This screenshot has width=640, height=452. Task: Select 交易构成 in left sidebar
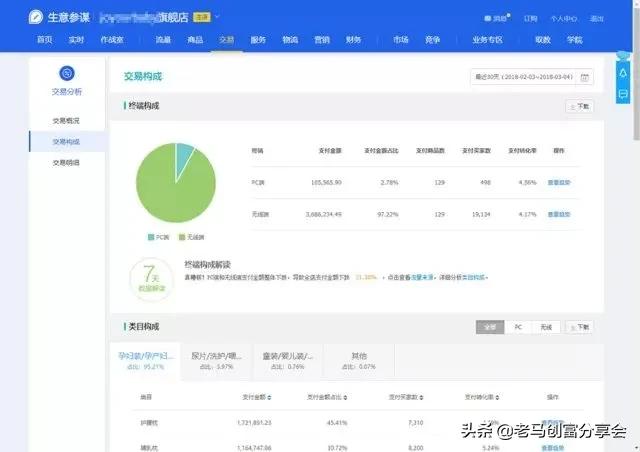[66, 142]
